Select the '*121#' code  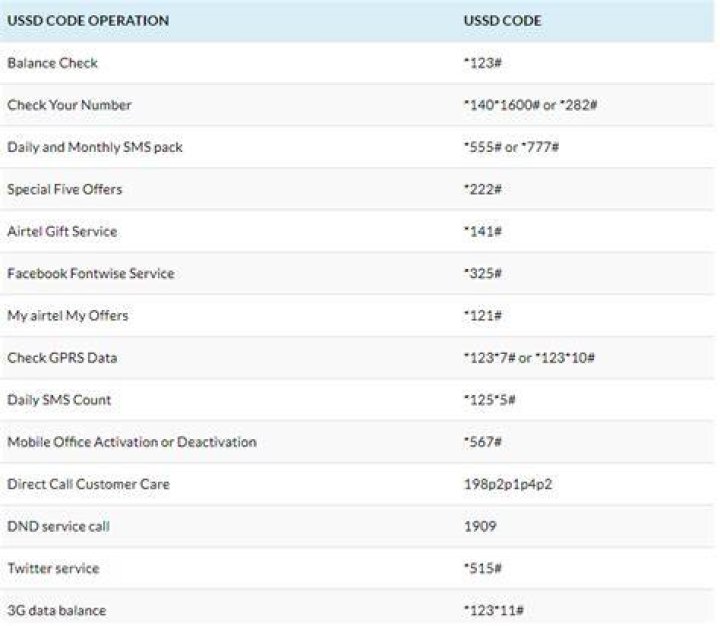pyautogui.click(x=483, y=316)
